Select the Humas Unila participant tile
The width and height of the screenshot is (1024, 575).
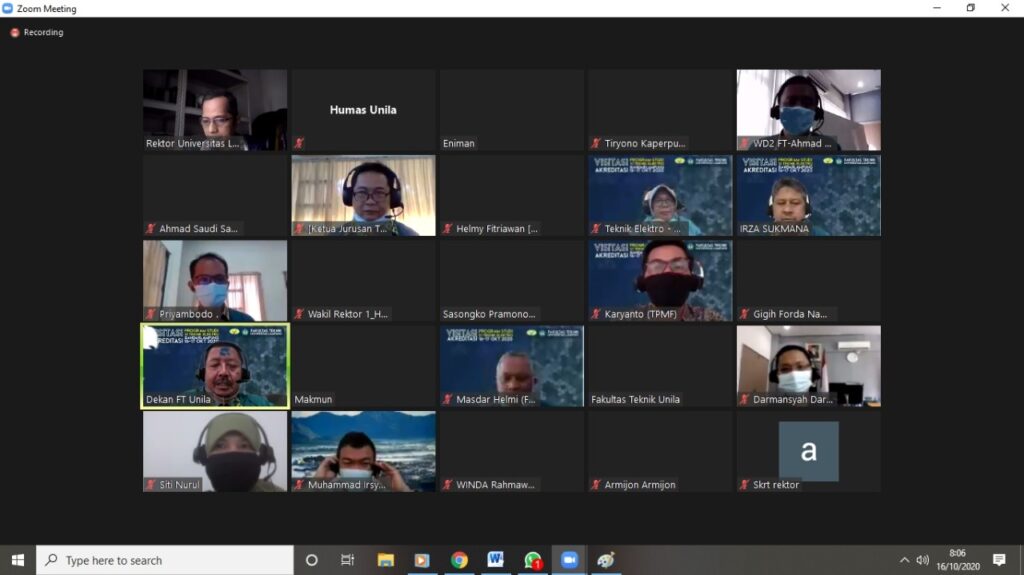pyautogui.click(x=363, y=110)
